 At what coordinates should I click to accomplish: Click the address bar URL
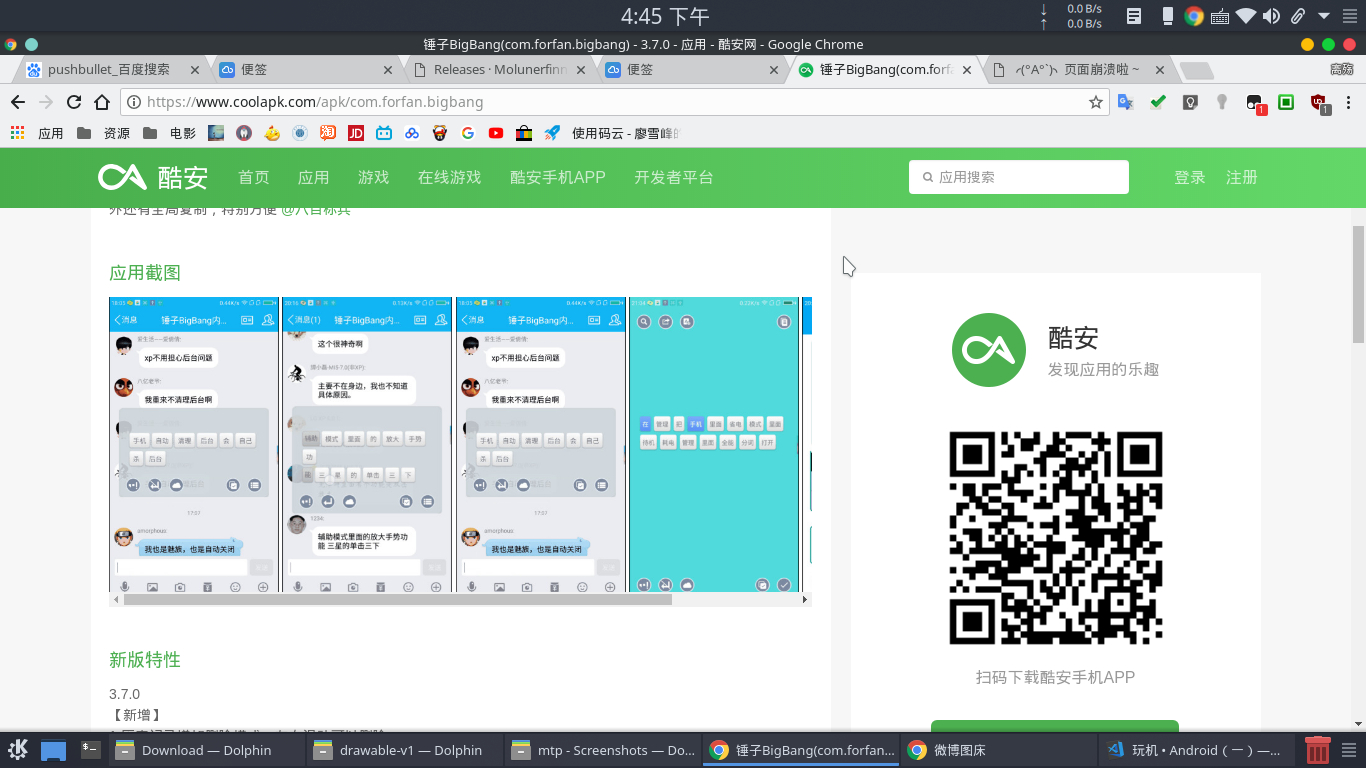[x=315, y=102]
